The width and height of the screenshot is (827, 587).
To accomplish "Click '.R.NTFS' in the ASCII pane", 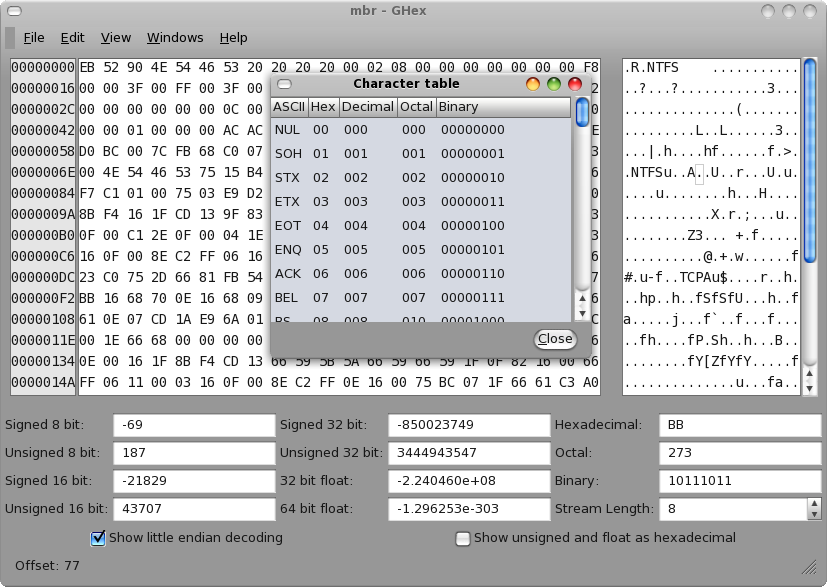I will pos(651,68).
